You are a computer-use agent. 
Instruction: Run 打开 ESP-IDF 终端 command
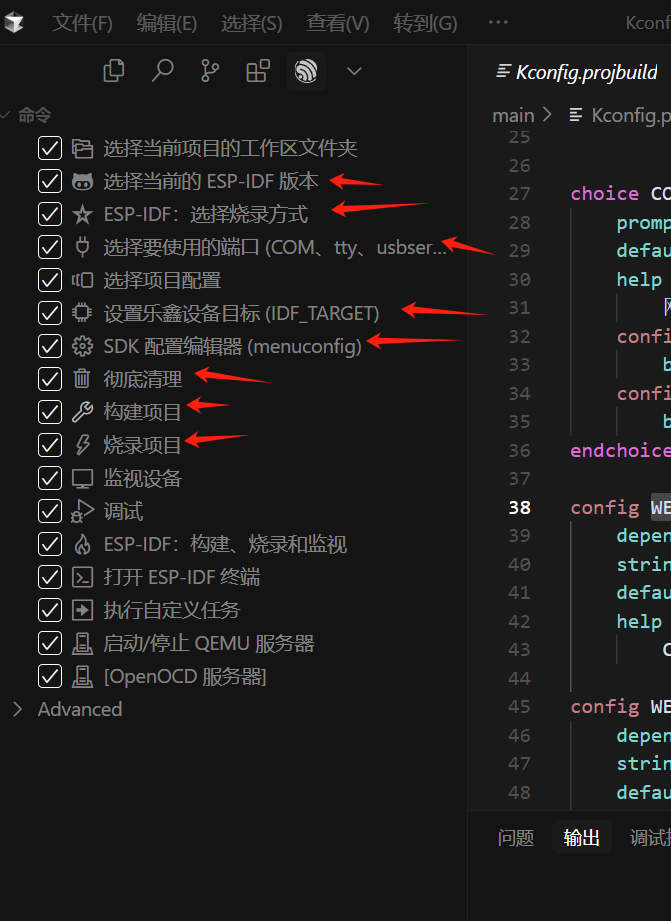182,577
